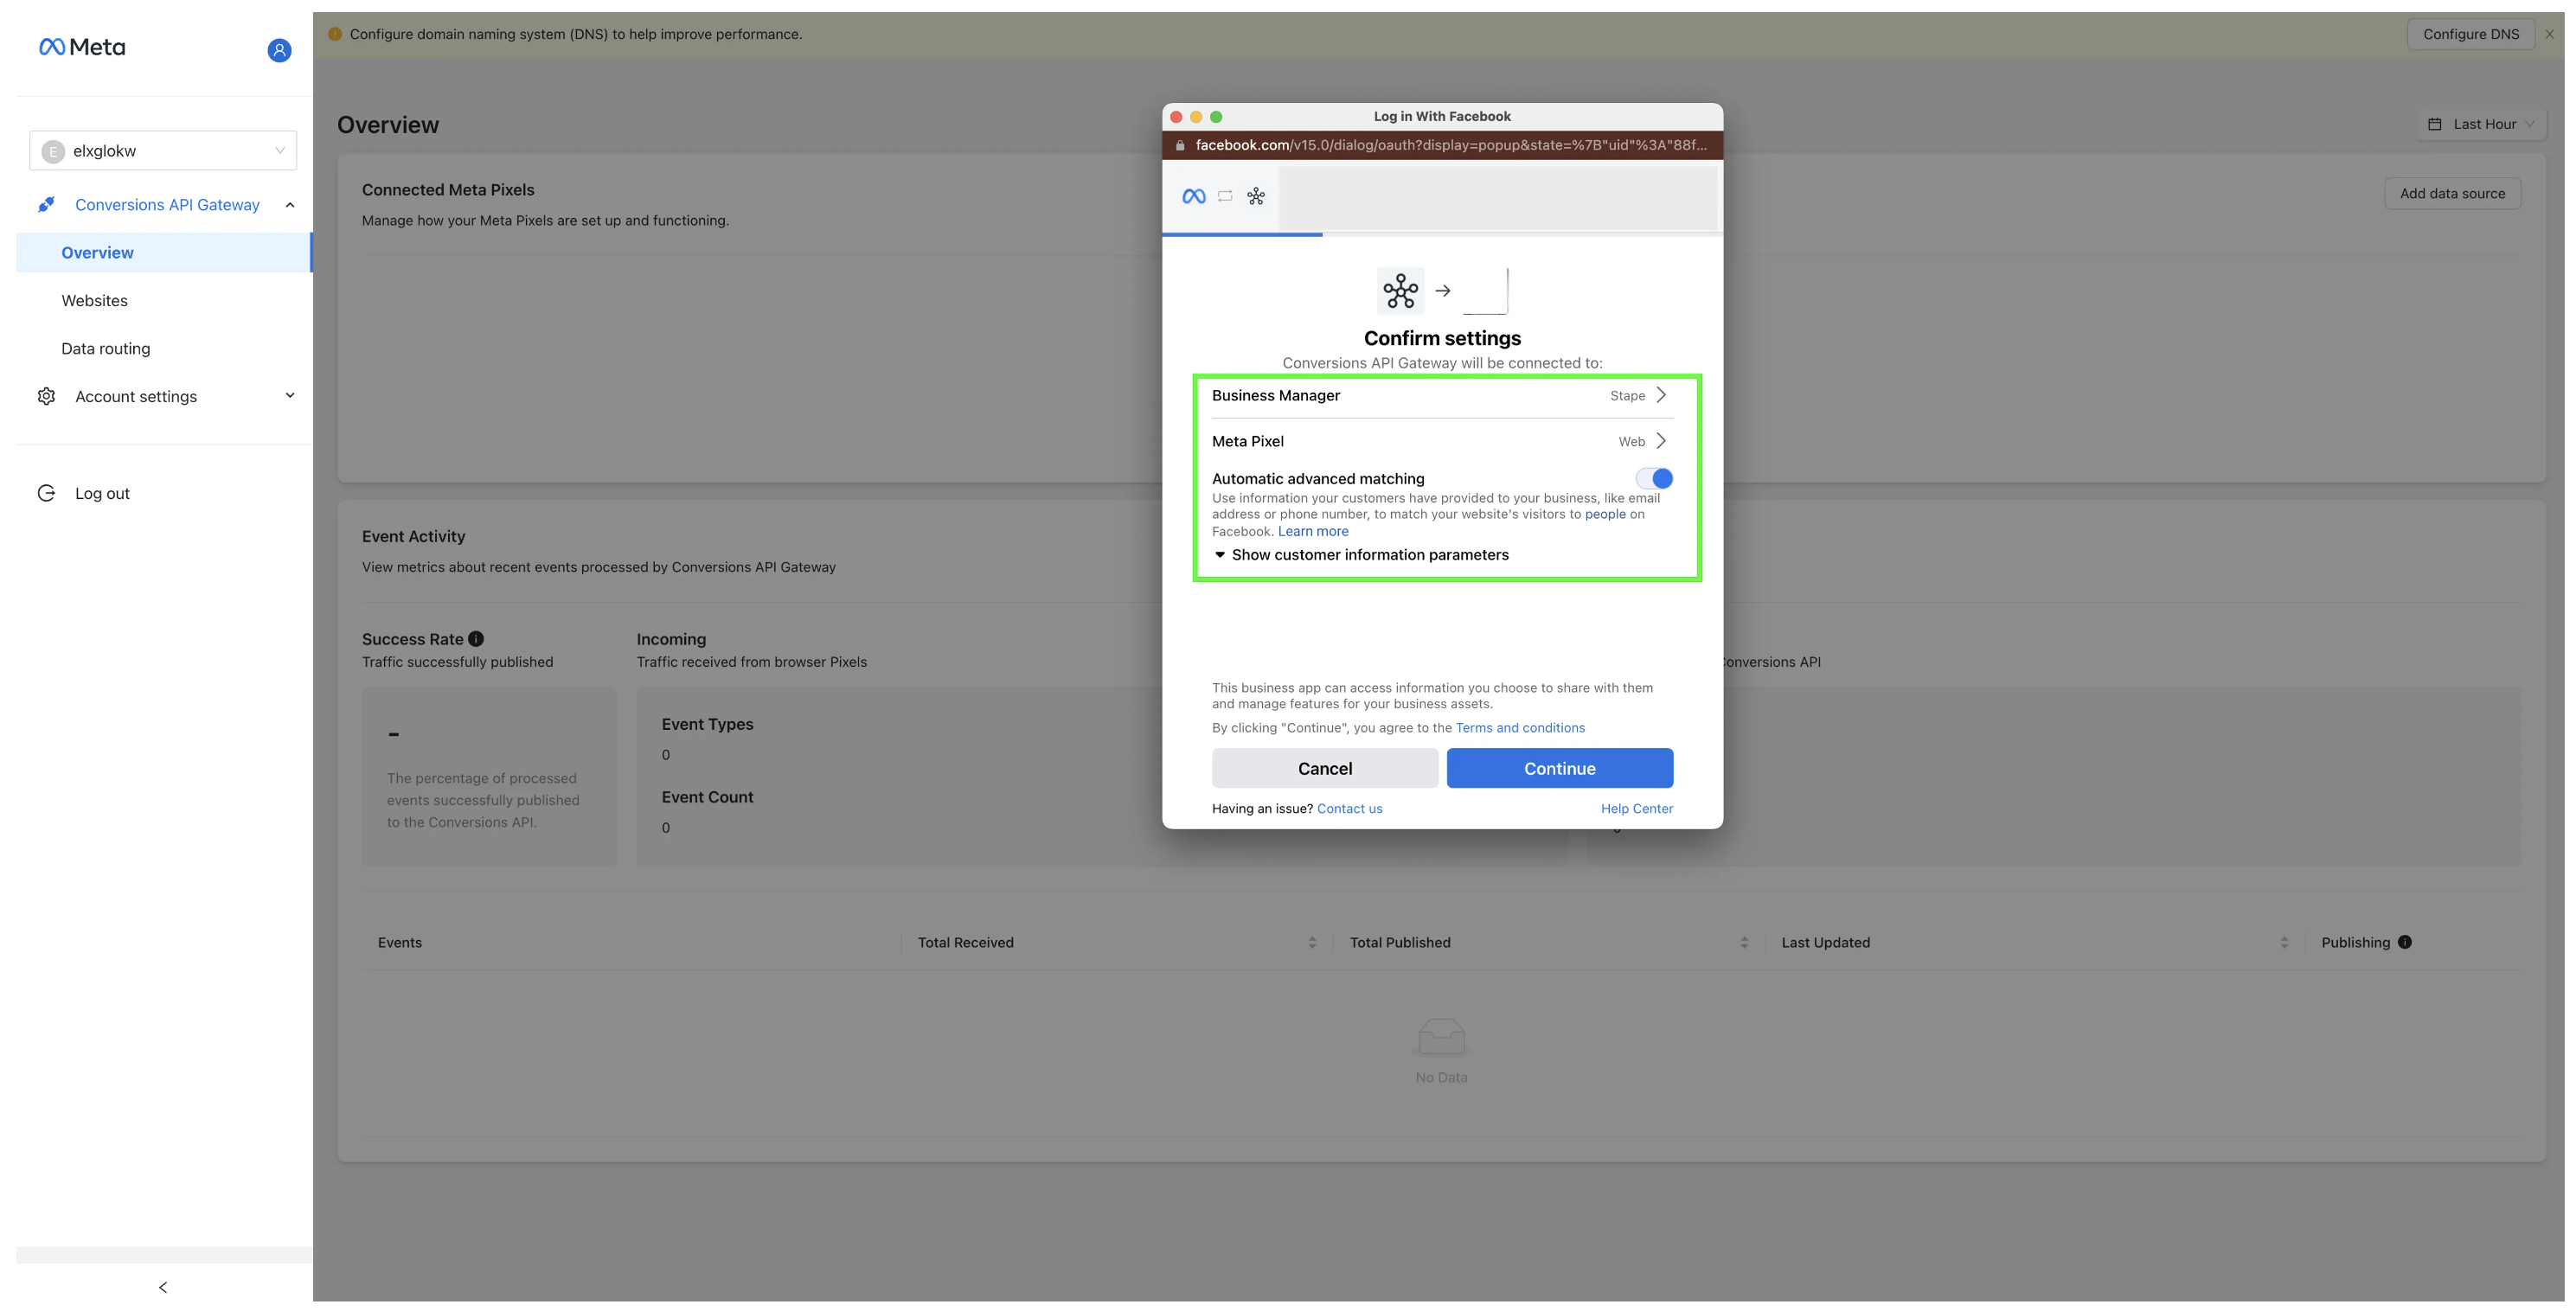Select the Websites sidebar menu item
Viewport: 2576px width, 1311px height.
tap(93, 301)
